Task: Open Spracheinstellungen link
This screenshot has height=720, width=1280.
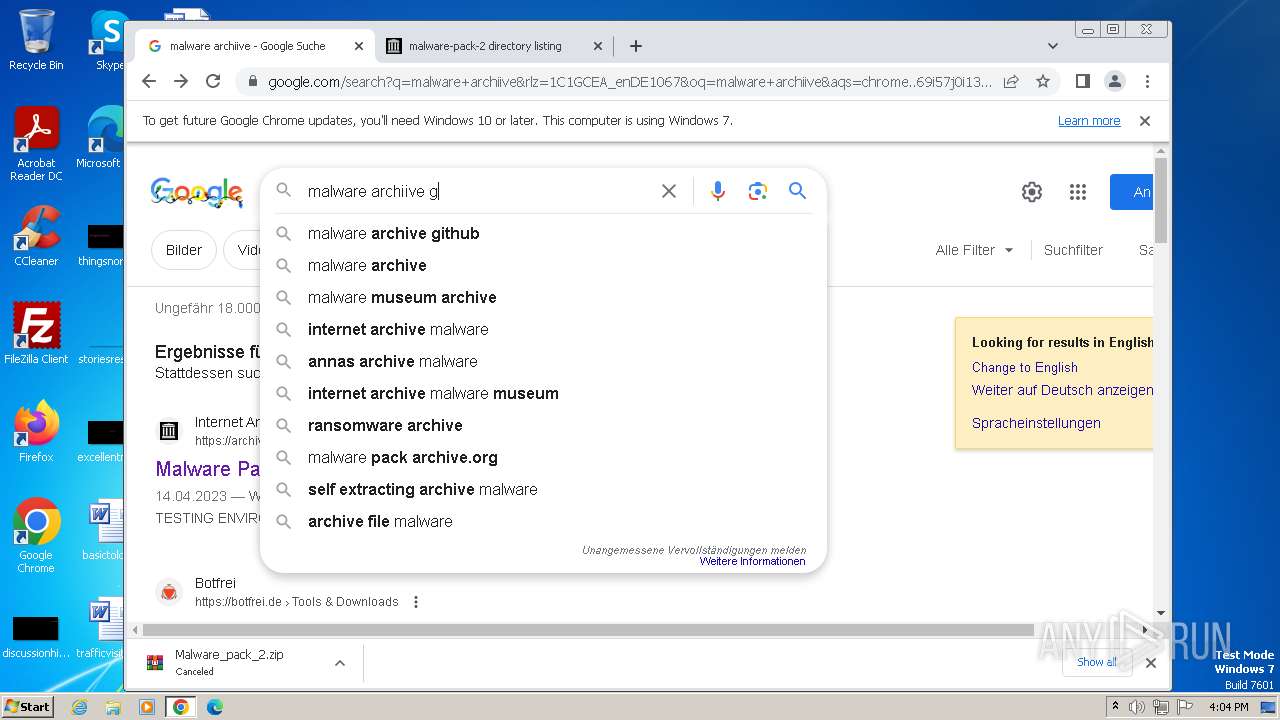Action: click(1036, 423)
